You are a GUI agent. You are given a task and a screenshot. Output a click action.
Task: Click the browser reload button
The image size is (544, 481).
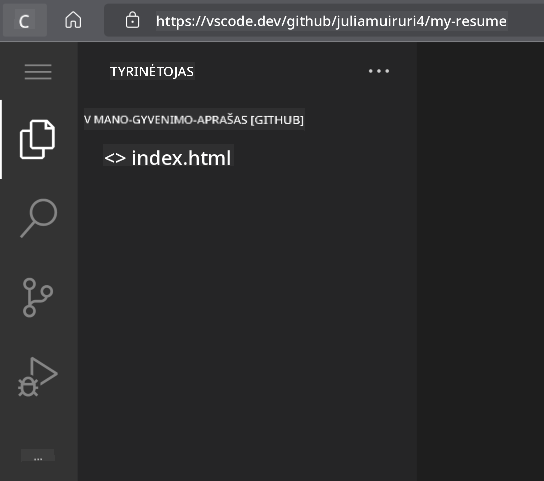[25, 21]
